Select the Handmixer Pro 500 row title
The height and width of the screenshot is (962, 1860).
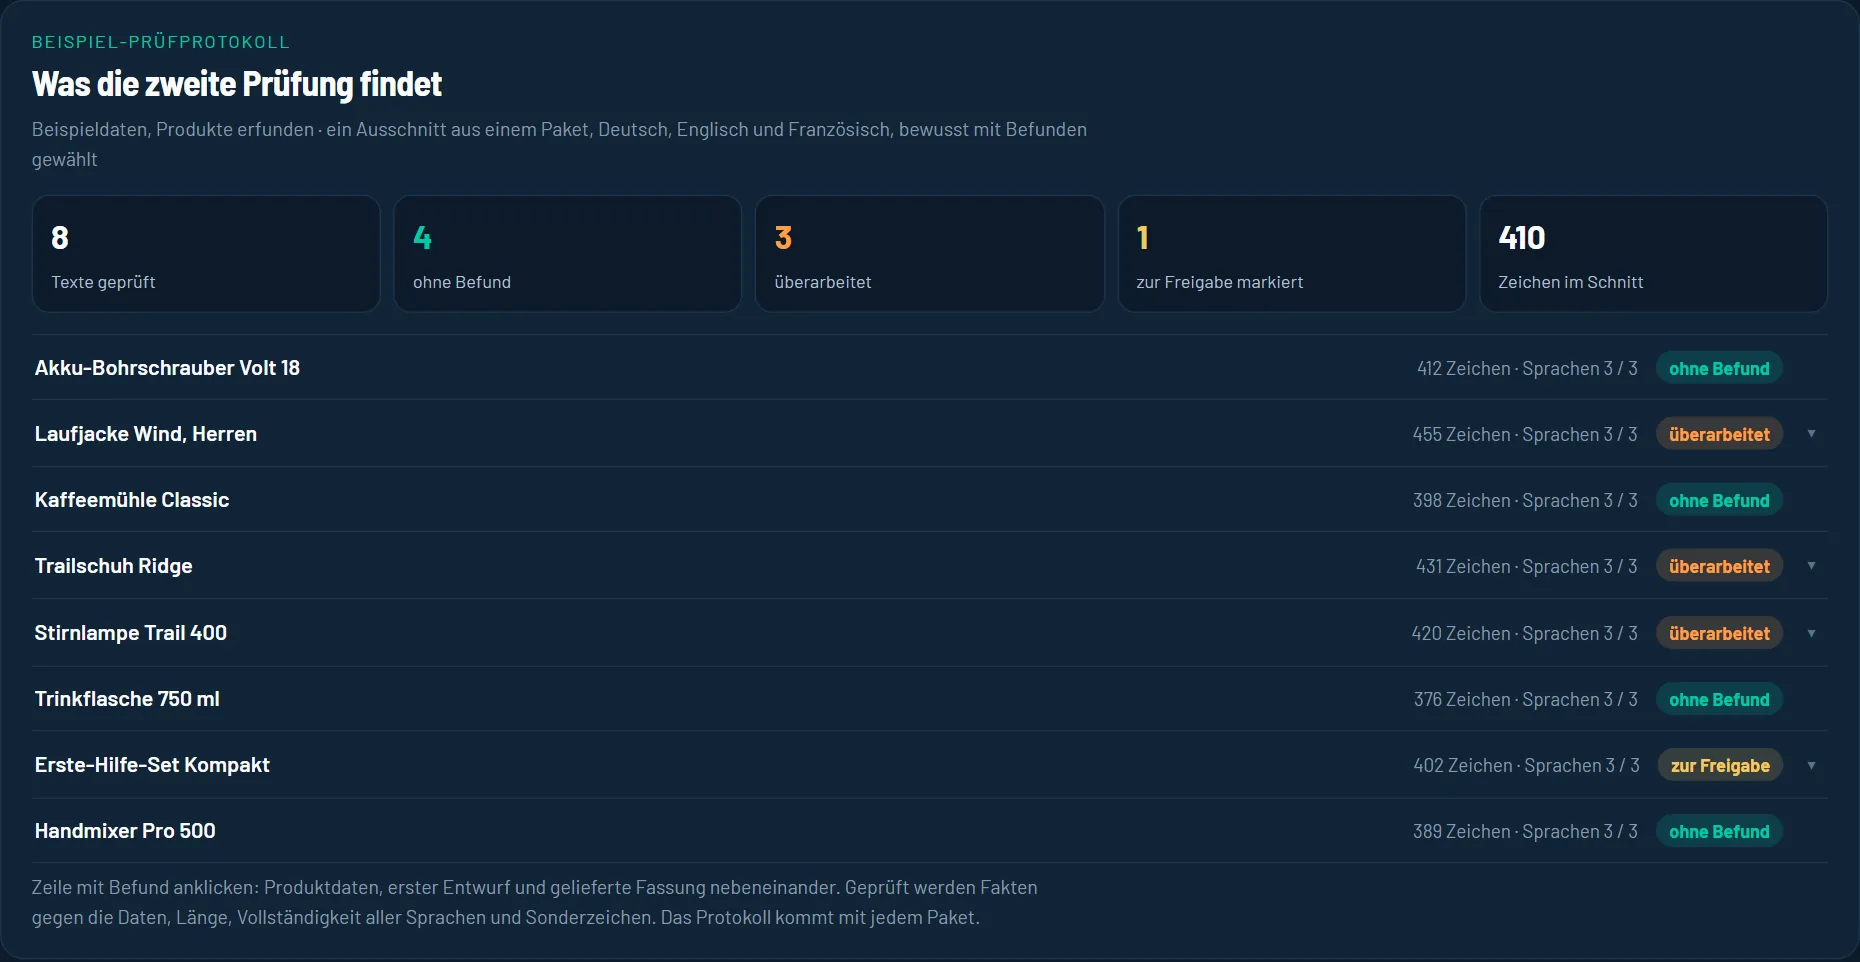tap(125, 831)
